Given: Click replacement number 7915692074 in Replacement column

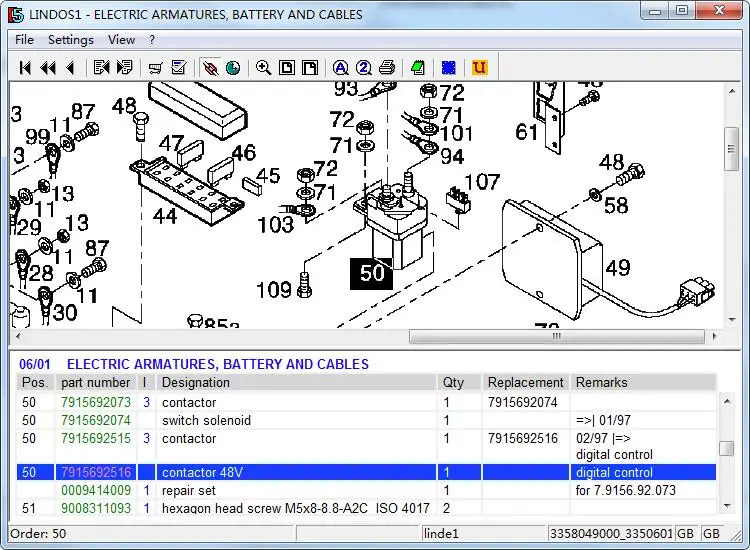Looking at the screenshot, I should pos(522,403).
